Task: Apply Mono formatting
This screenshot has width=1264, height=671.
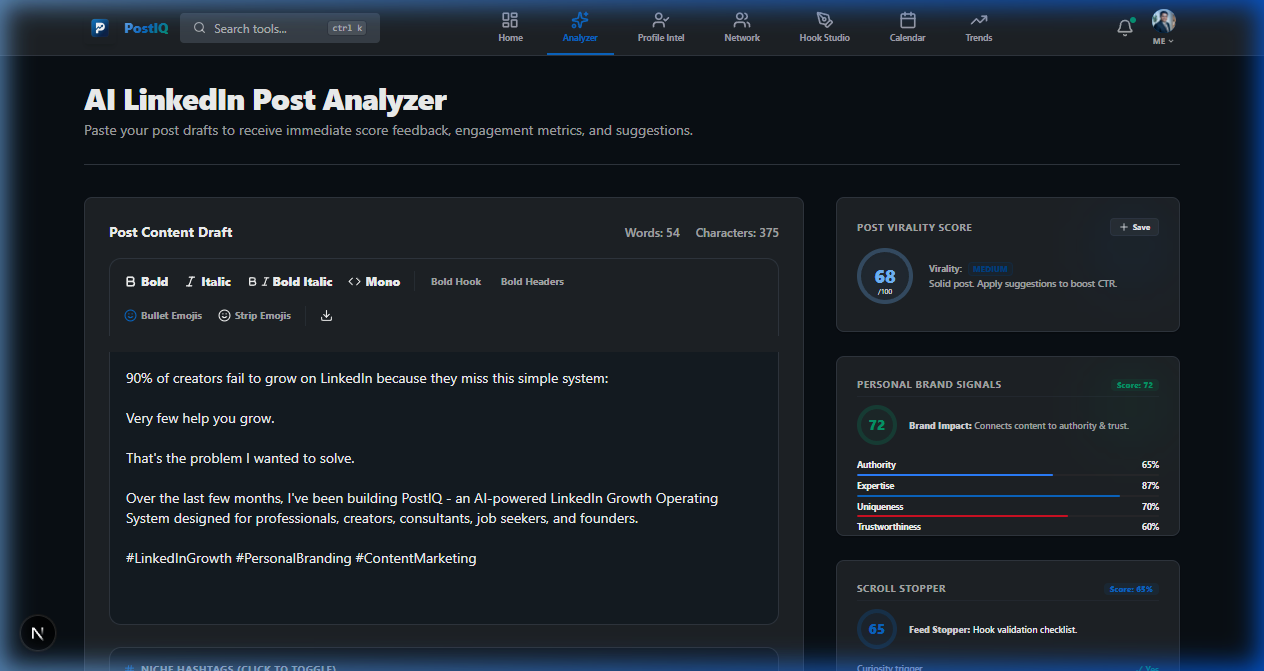Action: [374, 282]
